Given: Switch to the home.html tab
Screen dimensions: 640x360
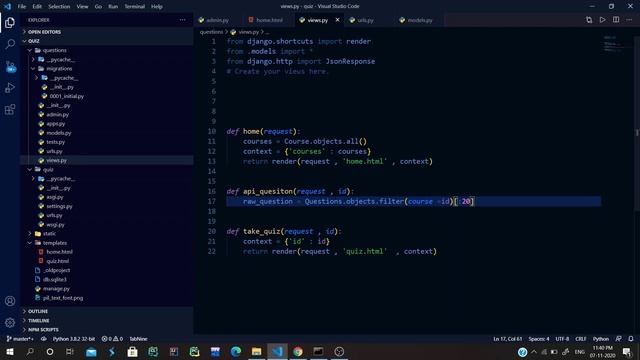Looking at the screenshot, I should (269, 20).
